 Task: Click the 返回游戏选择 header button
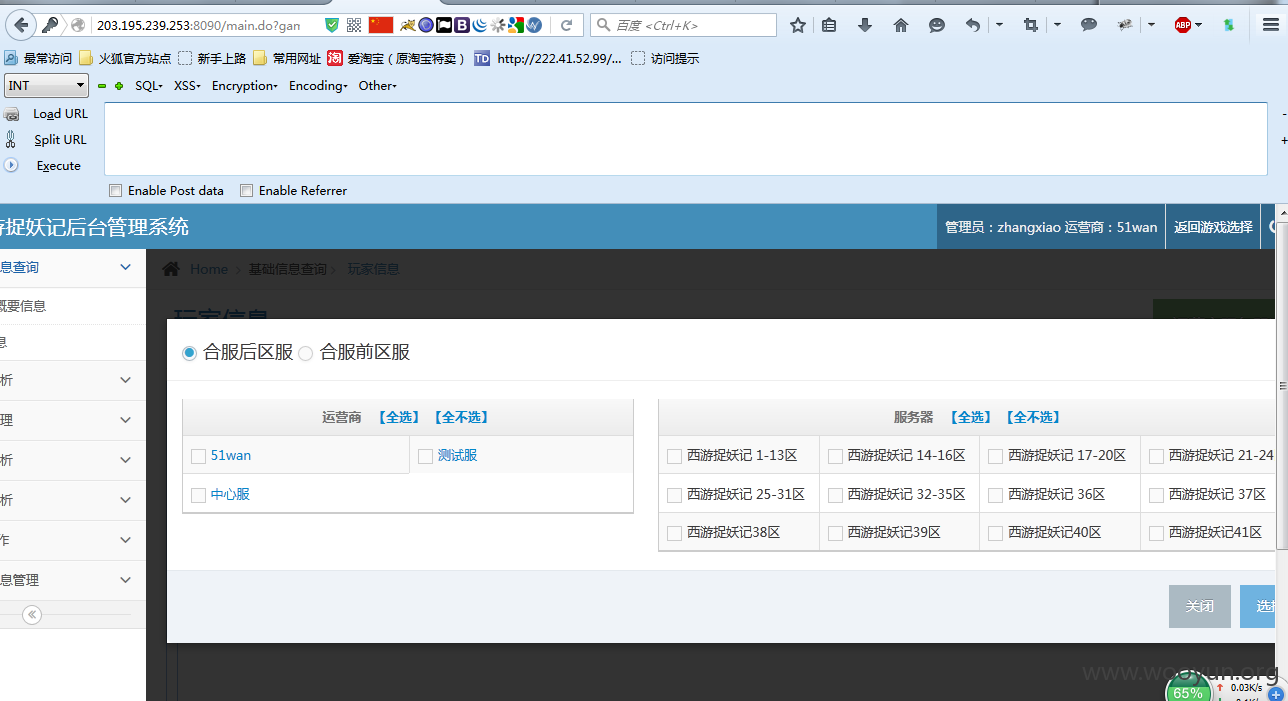click(1213, 227)
